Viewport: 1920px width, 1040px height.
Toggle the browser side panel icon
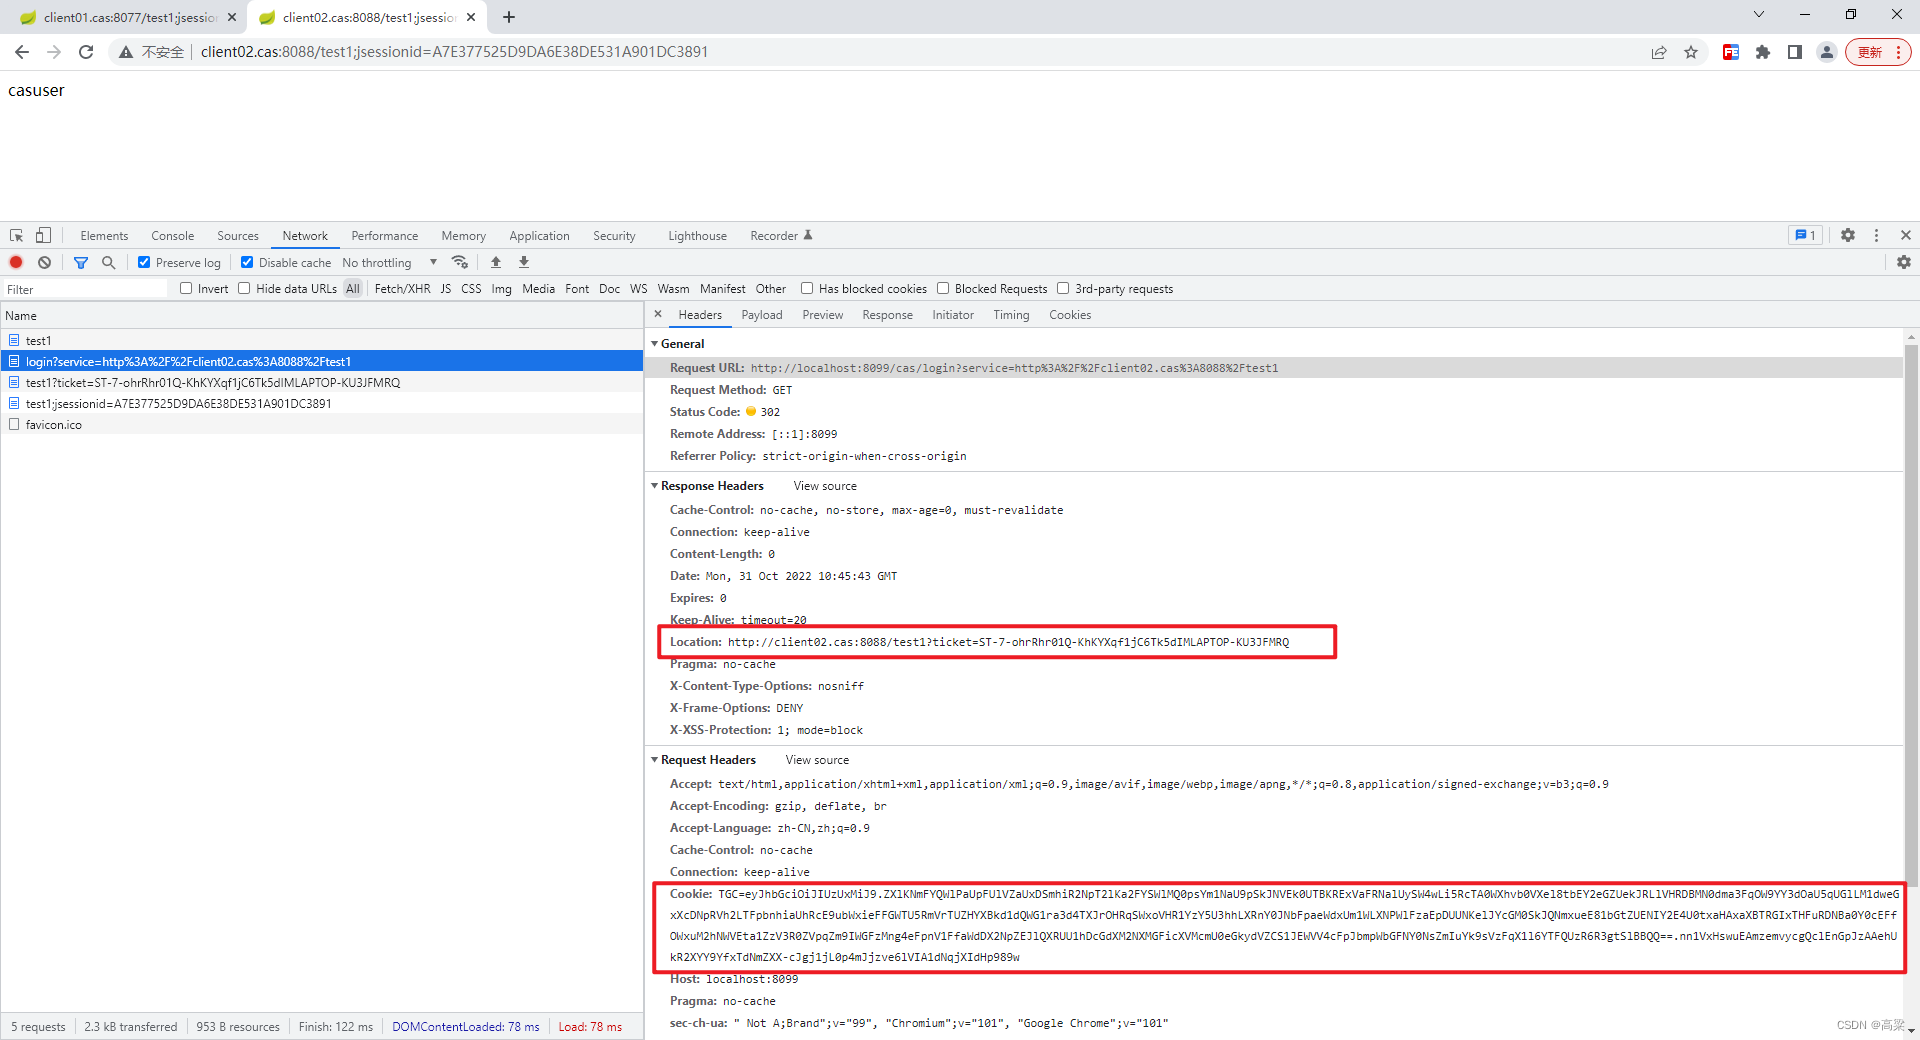(1795, 52)
